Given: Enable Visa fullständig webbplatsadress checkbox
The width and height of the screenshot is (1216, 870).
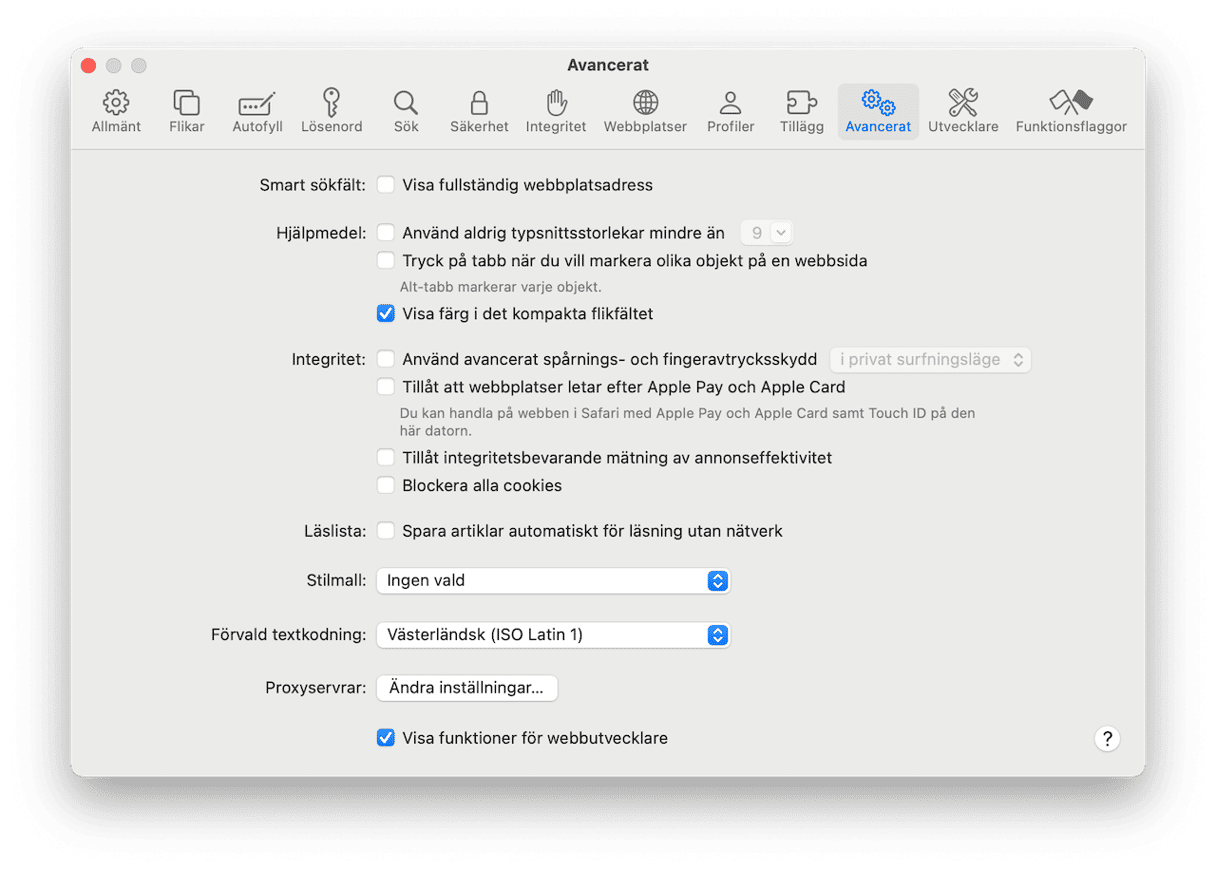Looking at the screenshot, I should (386, 185).
